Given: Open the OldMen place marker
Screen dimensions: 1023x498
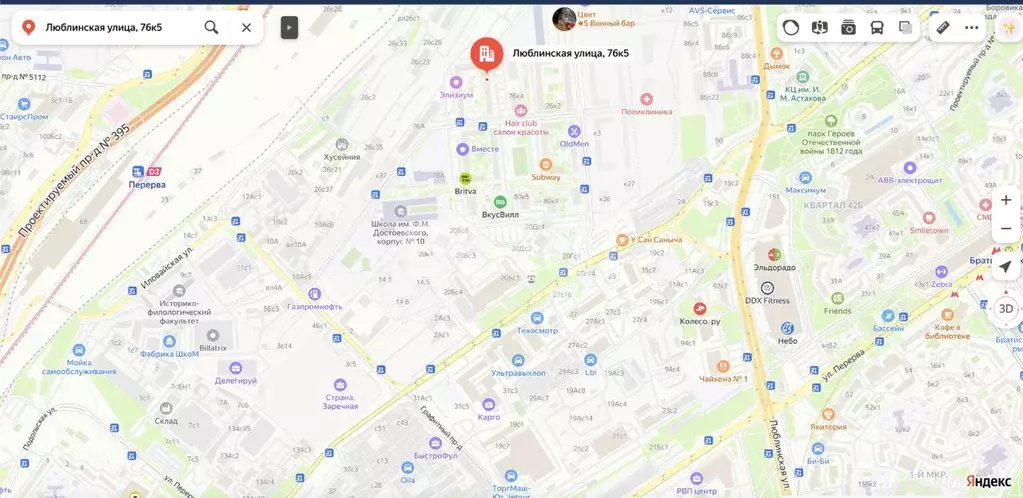Looking at the screenshot, I should (574, 131).
